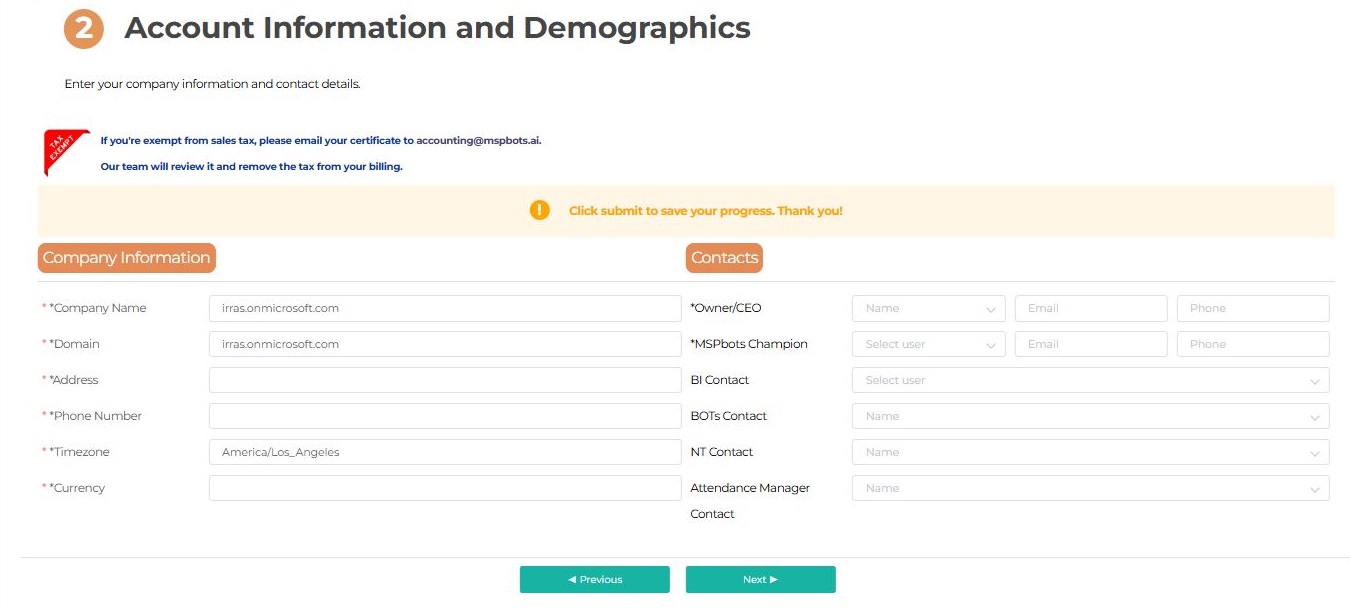Viewport: 1350px width, 610px height.
Task: Select the Contacts section header
Action: click(x=724, y=258)
